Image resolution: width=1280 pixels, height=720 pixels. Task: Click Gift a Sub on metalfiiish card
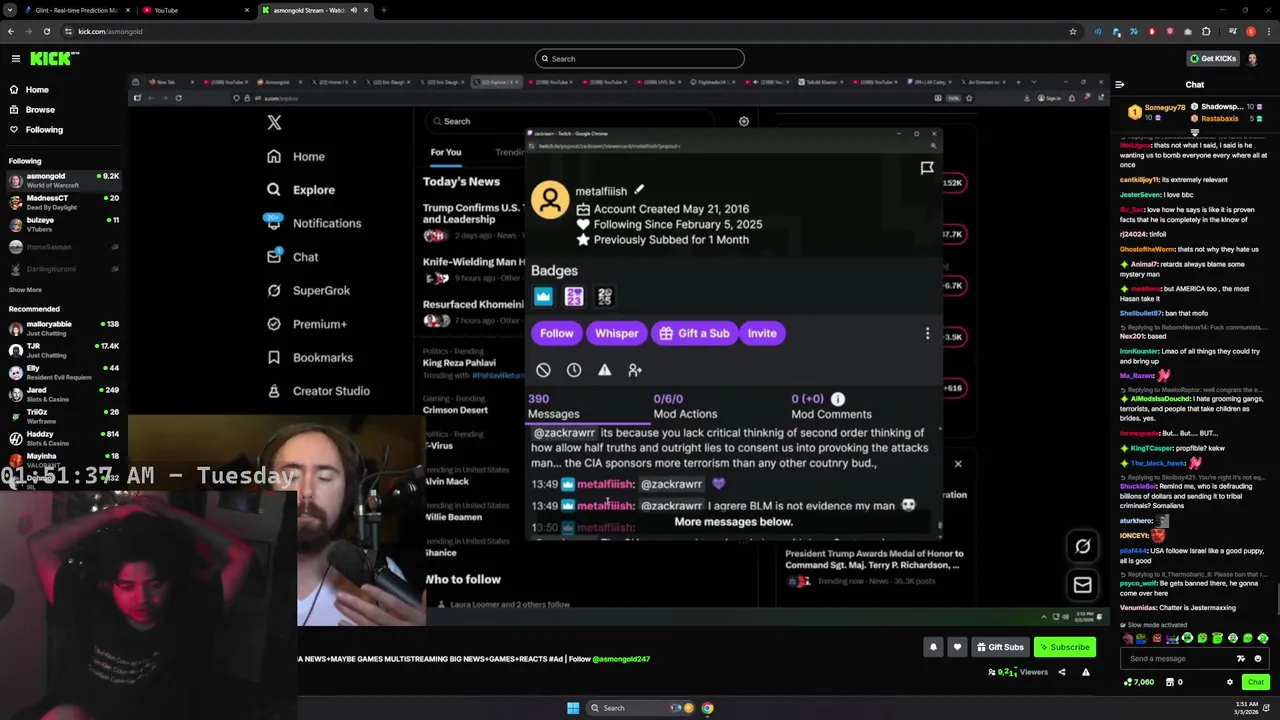(695, 334)
